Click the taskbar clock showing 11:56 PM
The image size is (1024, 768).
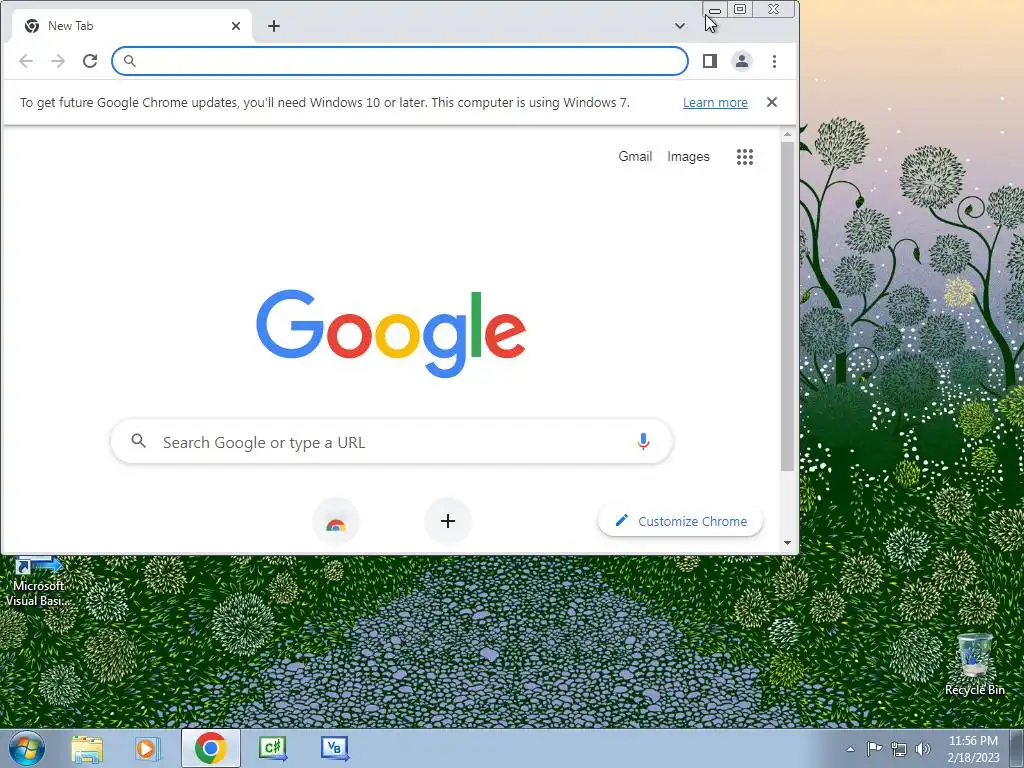point(973,749)
